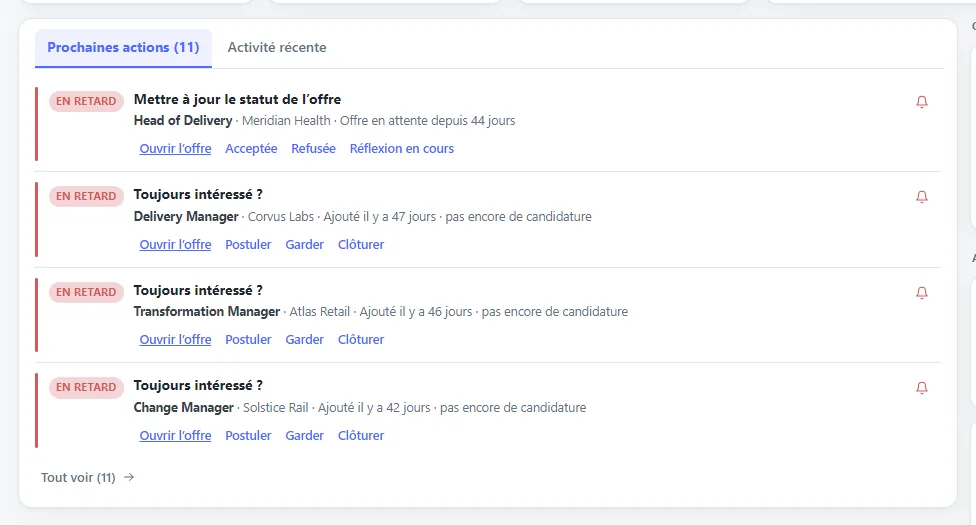Click EN RETARD badge on Meridian Health row
The image size is (976, 525).
86,102
